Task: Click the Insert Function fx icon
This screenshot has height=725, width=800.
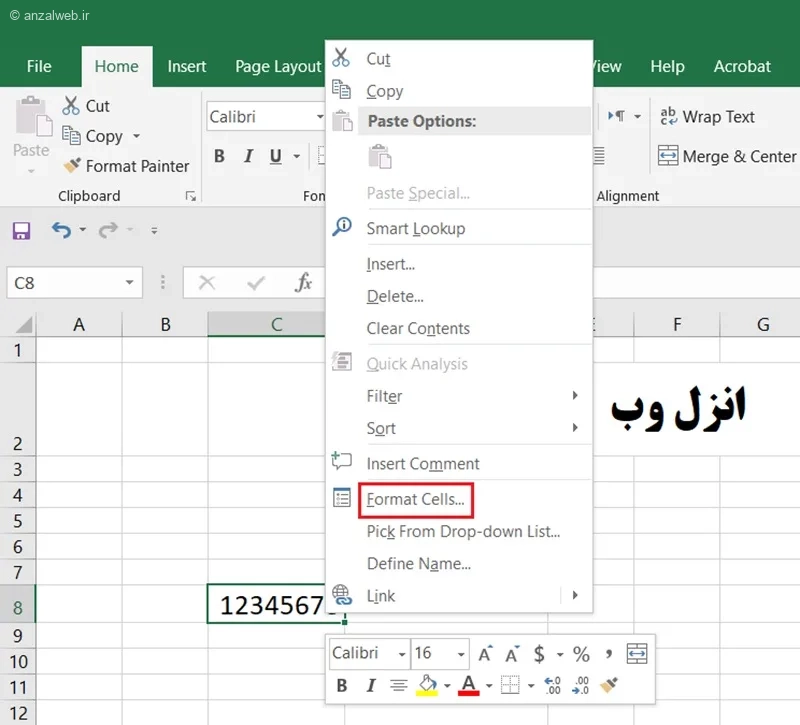Action: click(x=303, y=282)
